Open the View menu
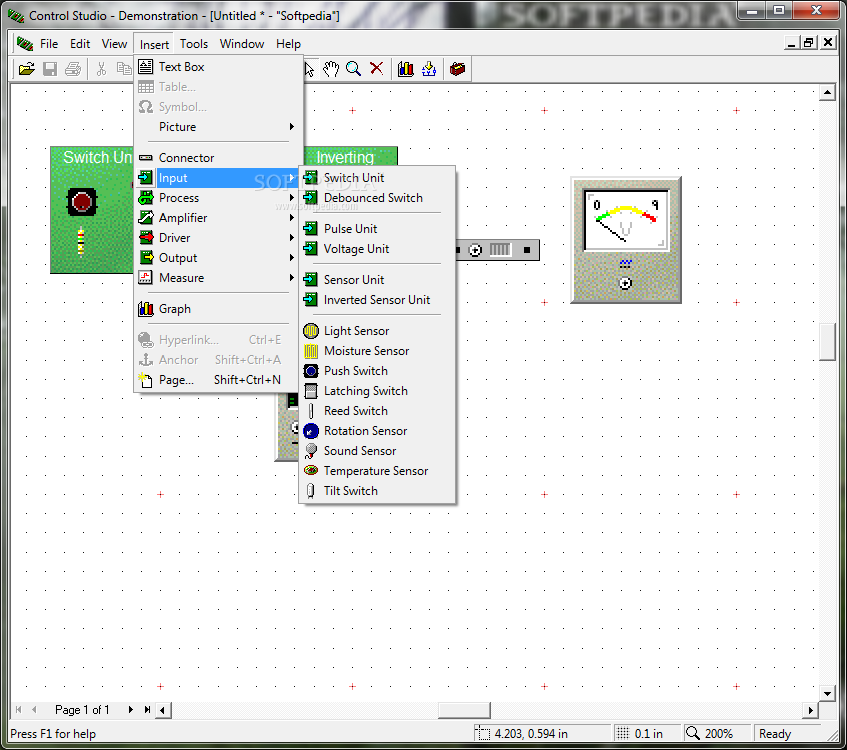 115,44
